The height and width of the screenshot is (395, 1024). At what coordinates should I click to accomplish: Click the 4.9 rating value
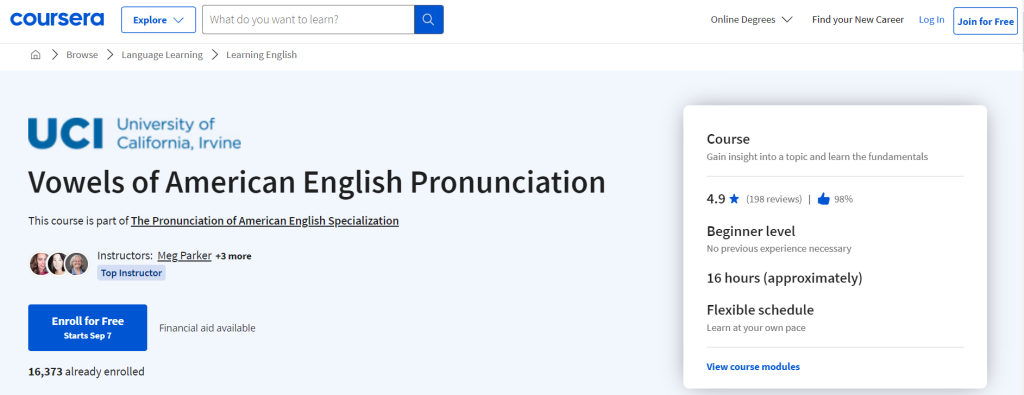pos(716,199)
